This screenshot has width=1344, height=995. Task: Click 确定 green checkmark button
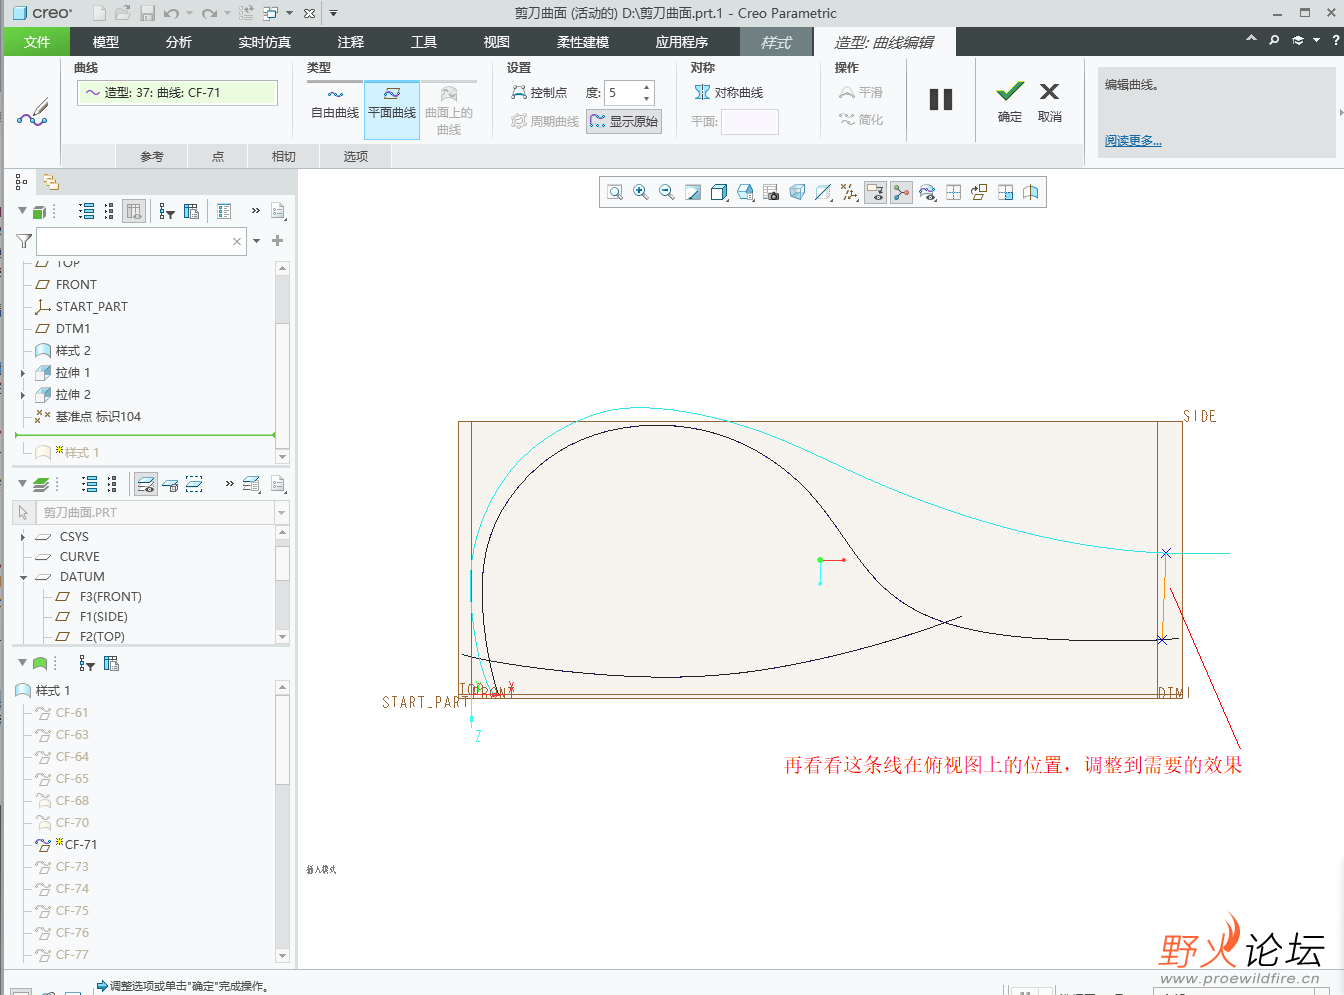1010,102
